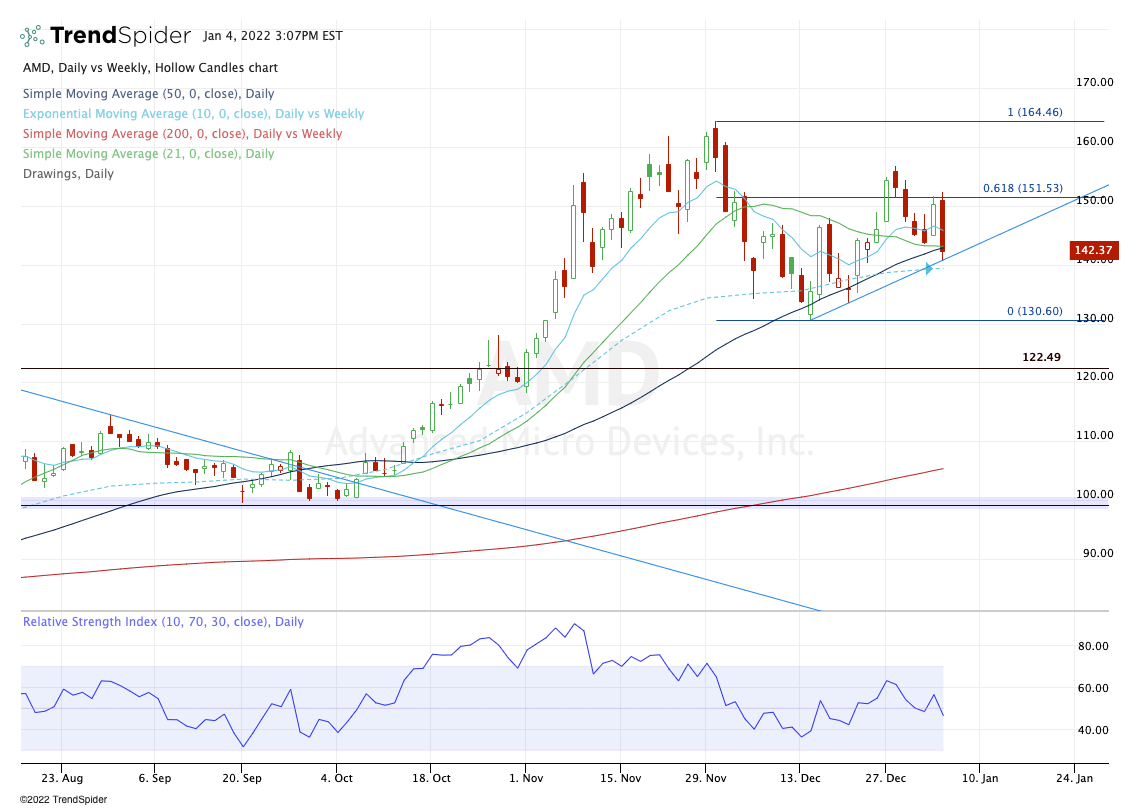This screenshot has width=1139, height=809.
Task: Click the RSI 60.00 axis label
Action: [1093, 688]
